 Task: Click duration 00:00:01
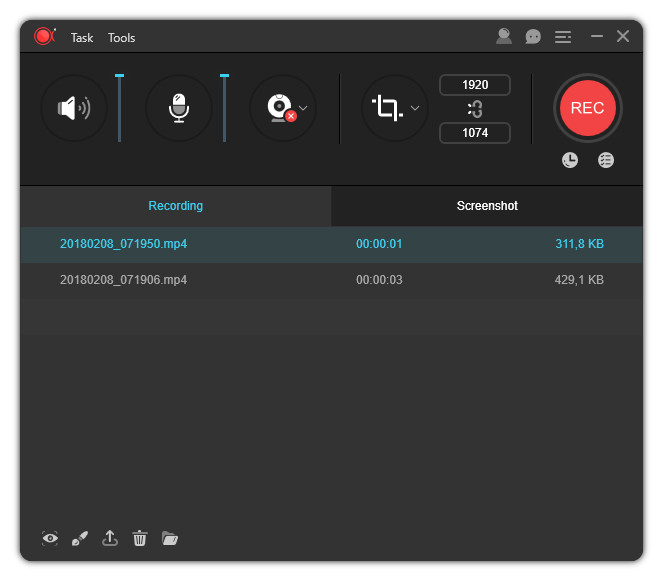coord(379,244)
